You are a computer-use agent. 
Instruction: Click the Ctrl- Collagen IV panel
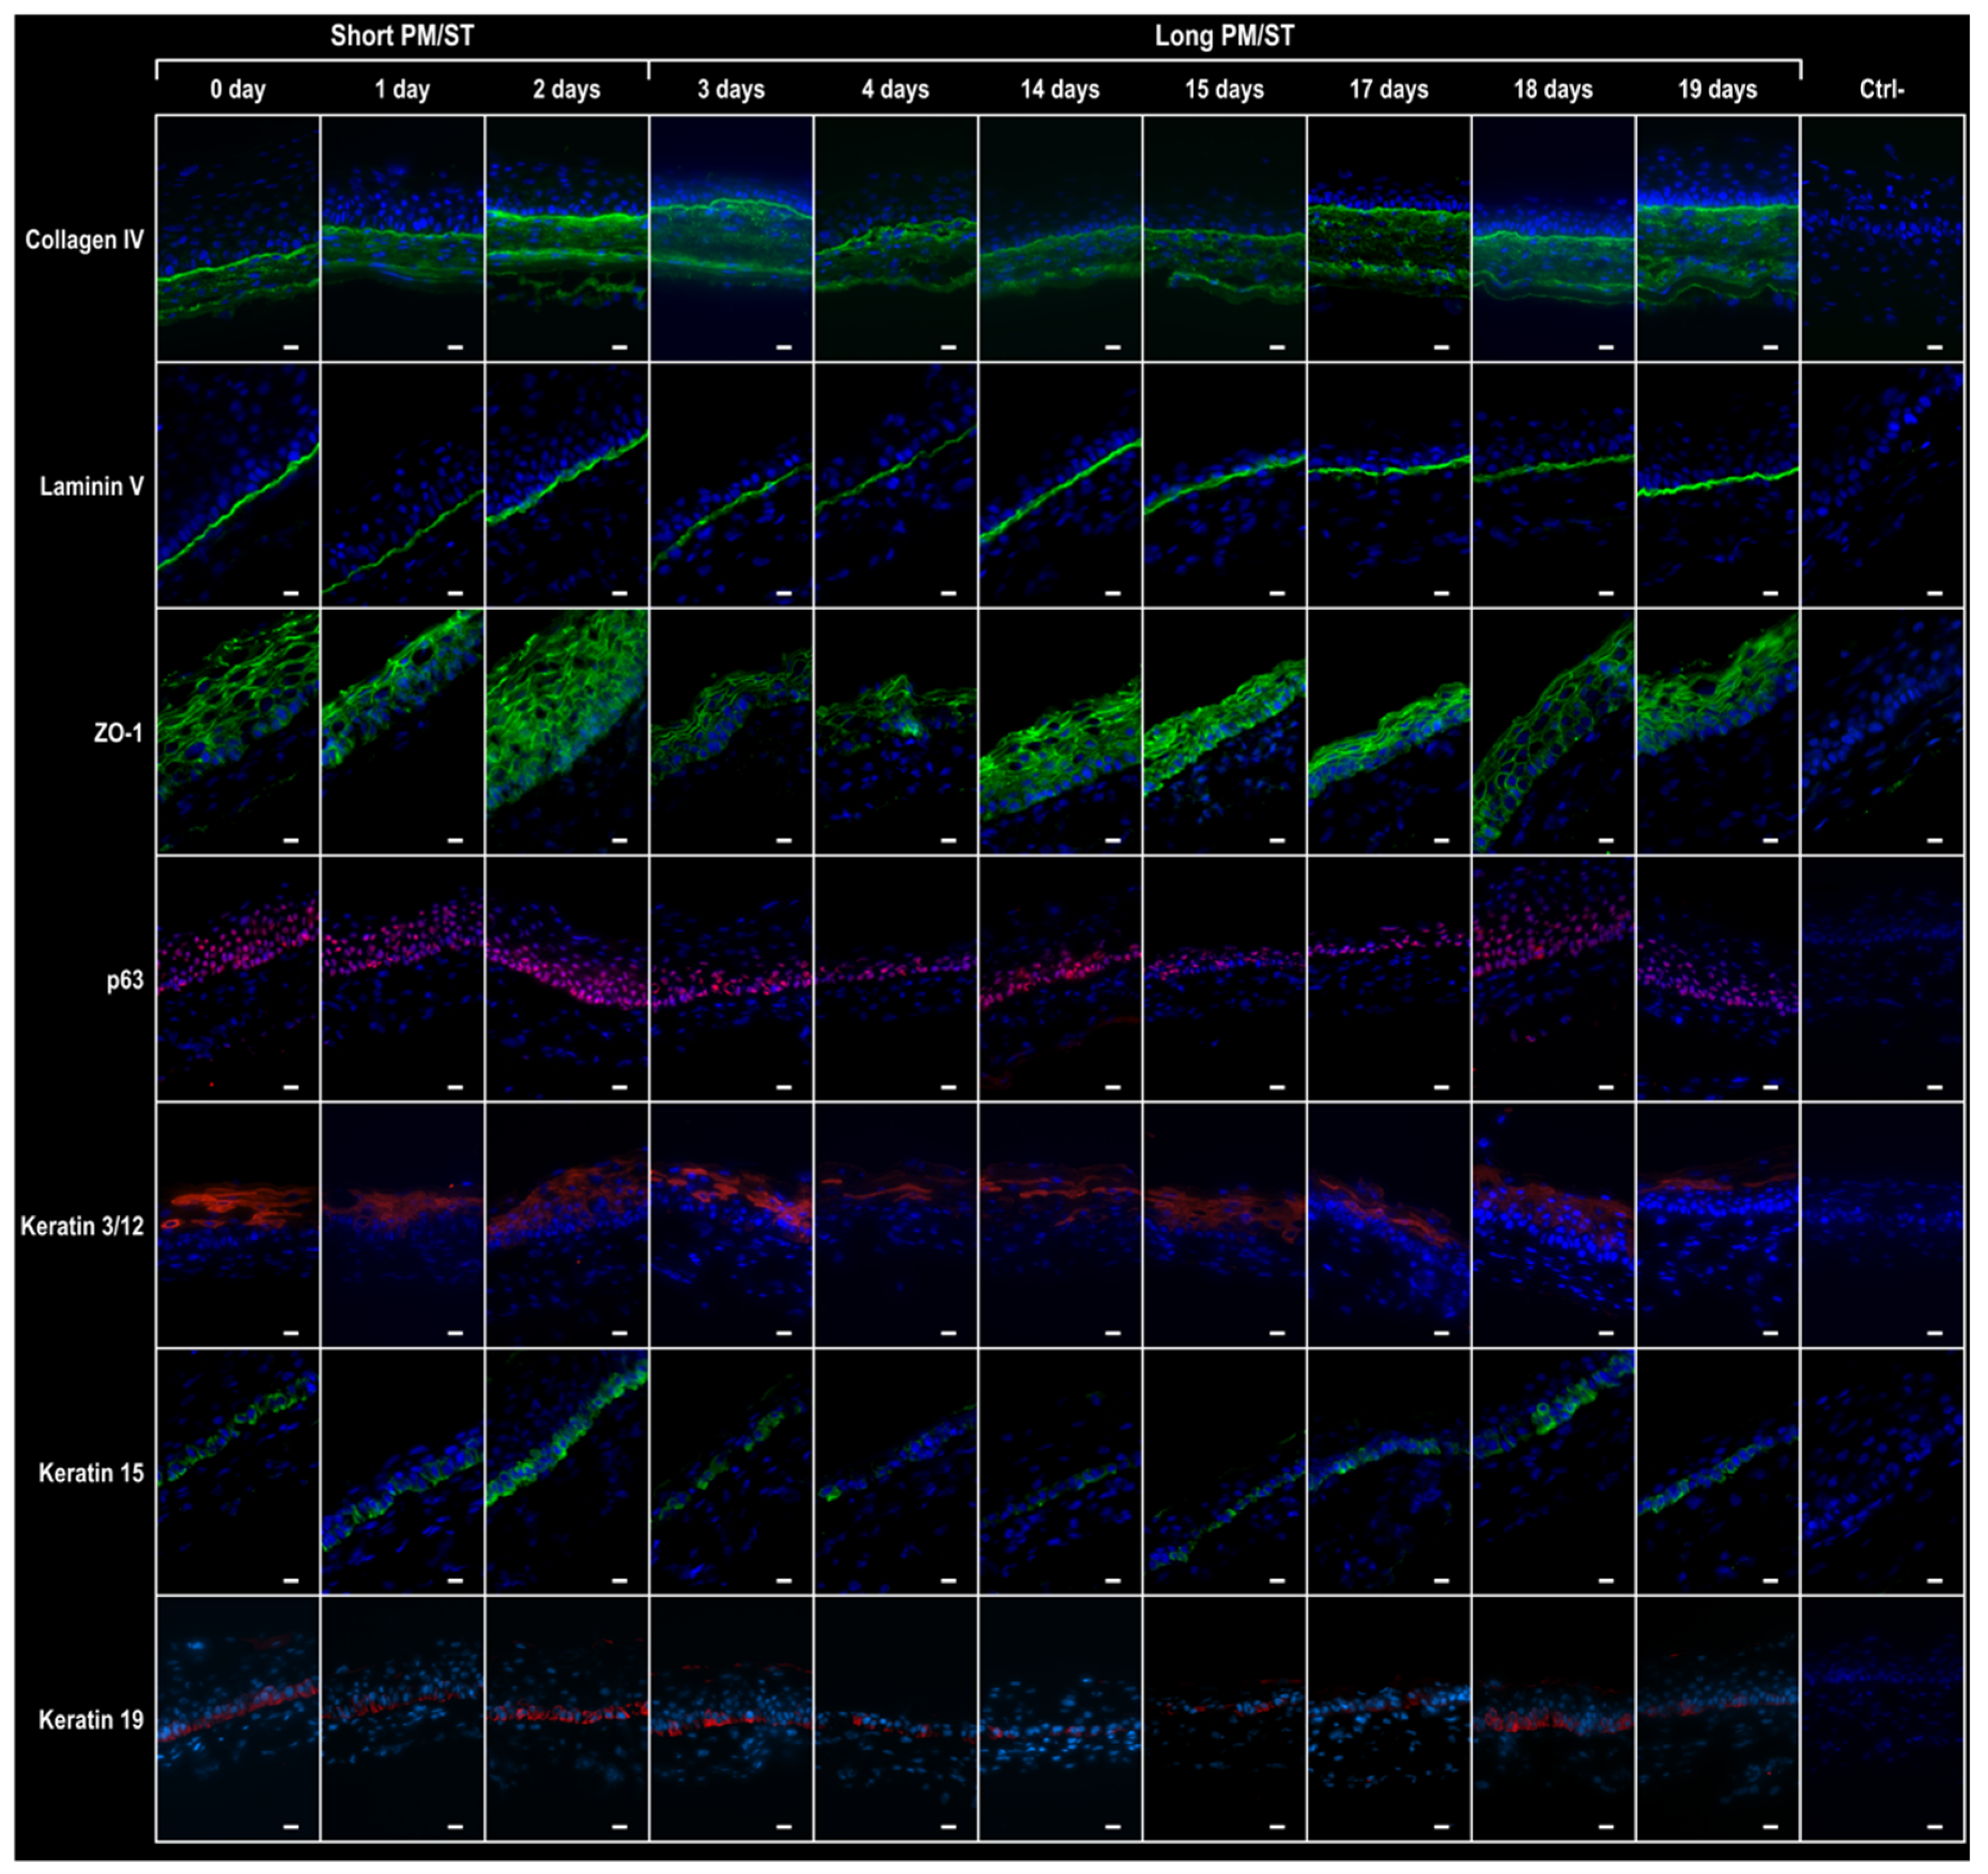pos(1882,238)
